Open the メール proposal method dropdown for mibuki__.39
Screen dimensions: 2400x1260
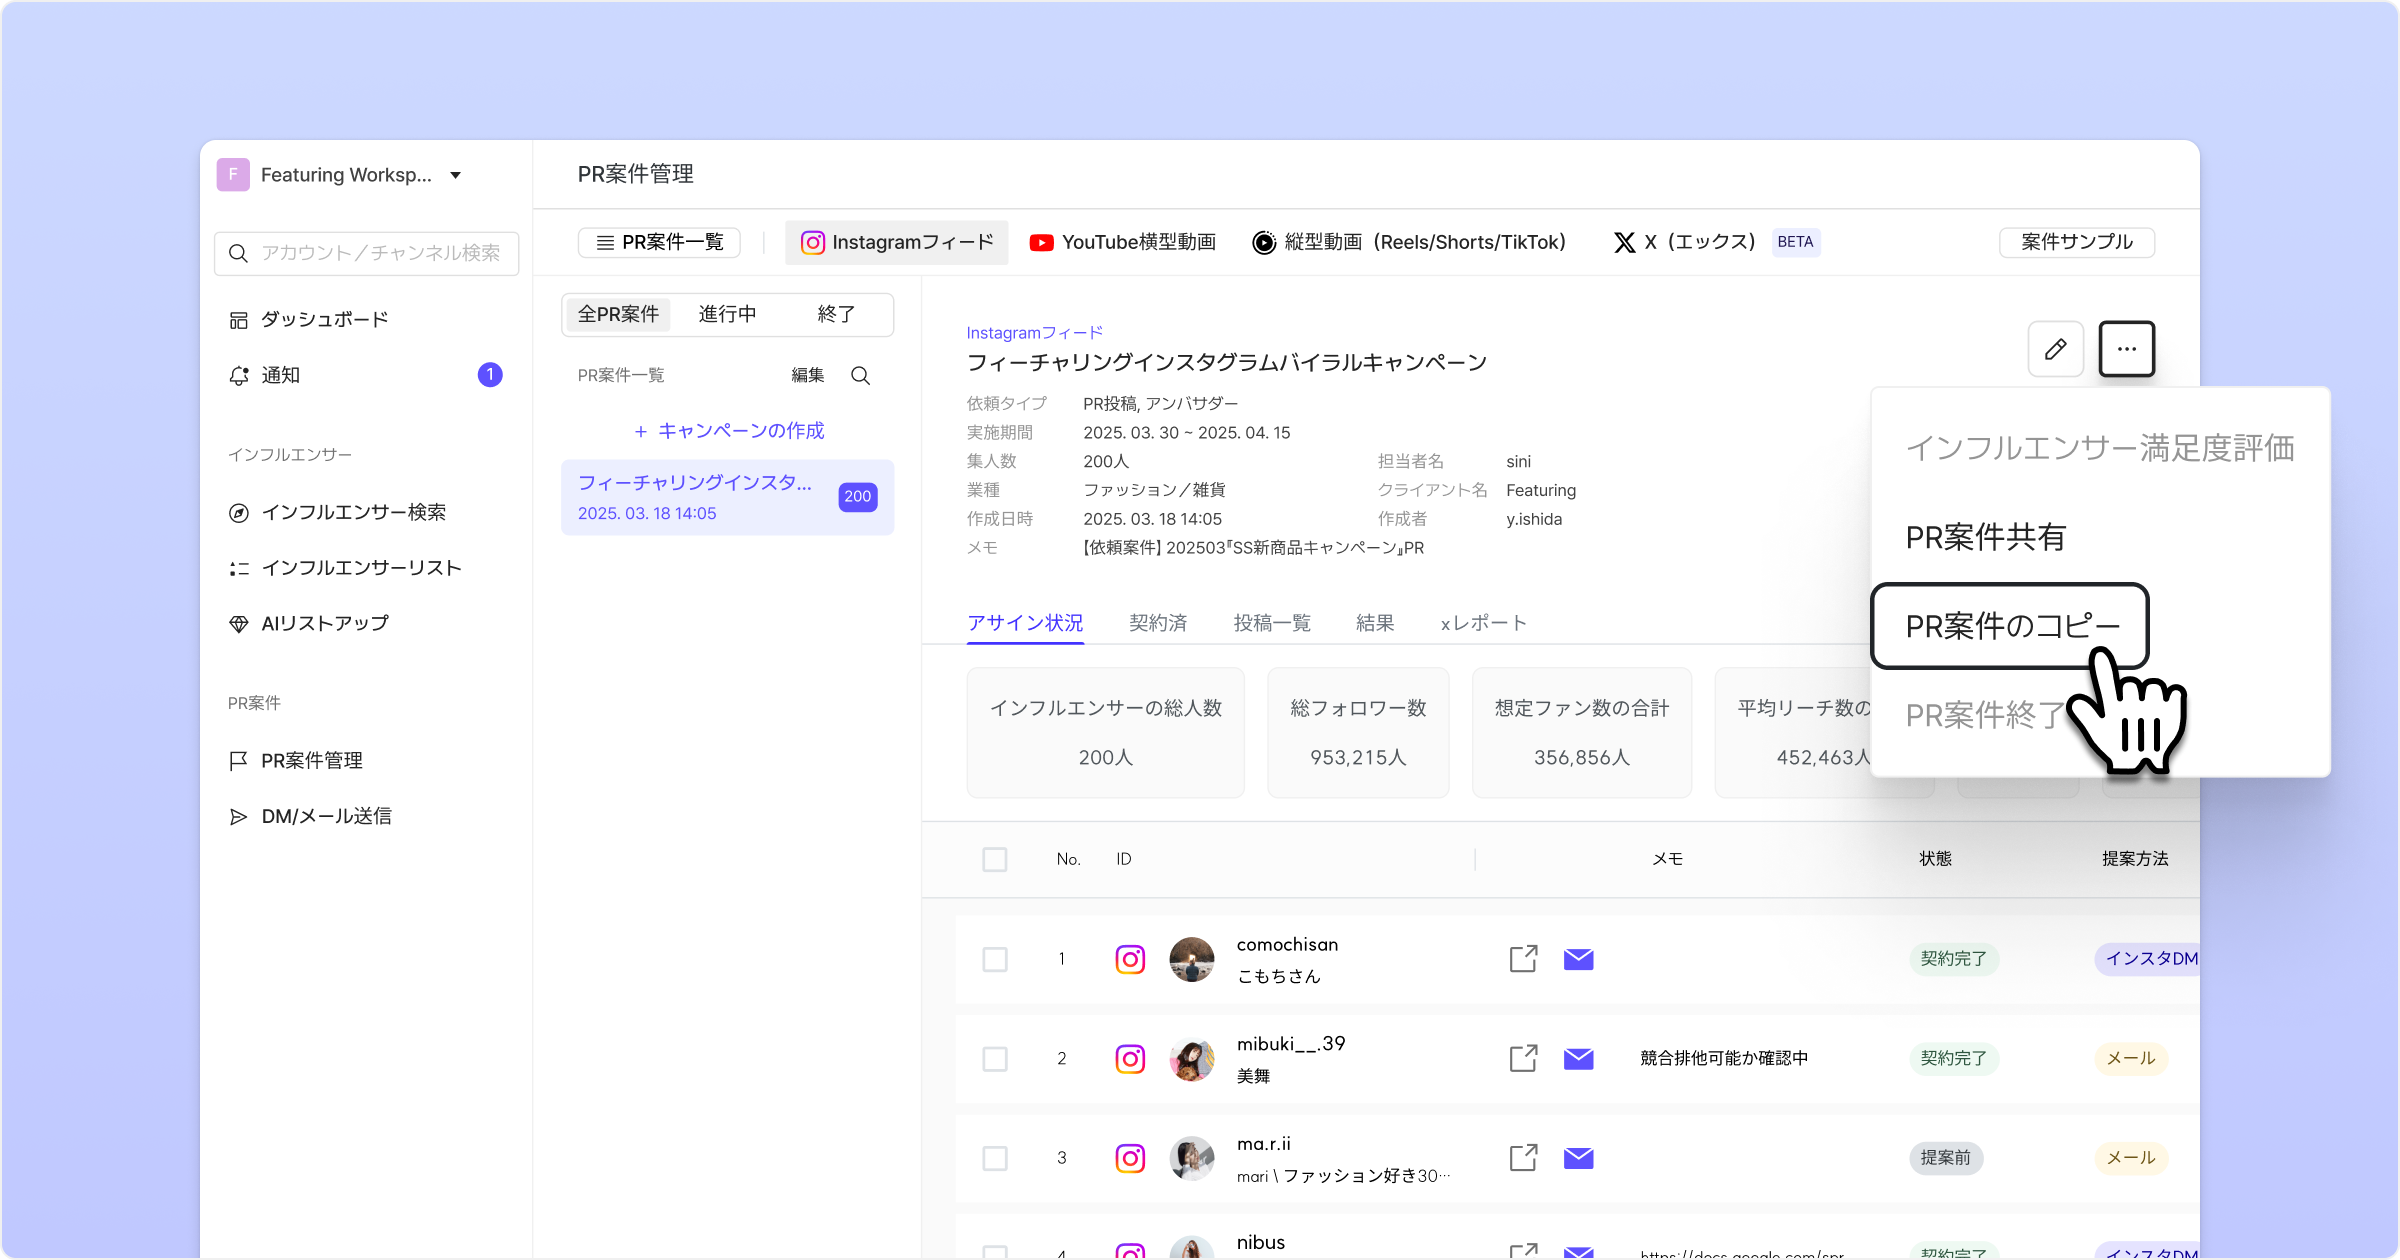tap(2130, 1058)
